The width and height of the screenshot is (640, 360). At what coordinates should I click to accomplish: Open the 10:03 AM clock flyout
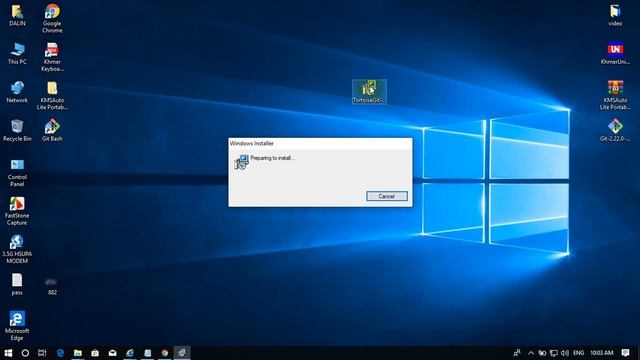tap(602, 353)
